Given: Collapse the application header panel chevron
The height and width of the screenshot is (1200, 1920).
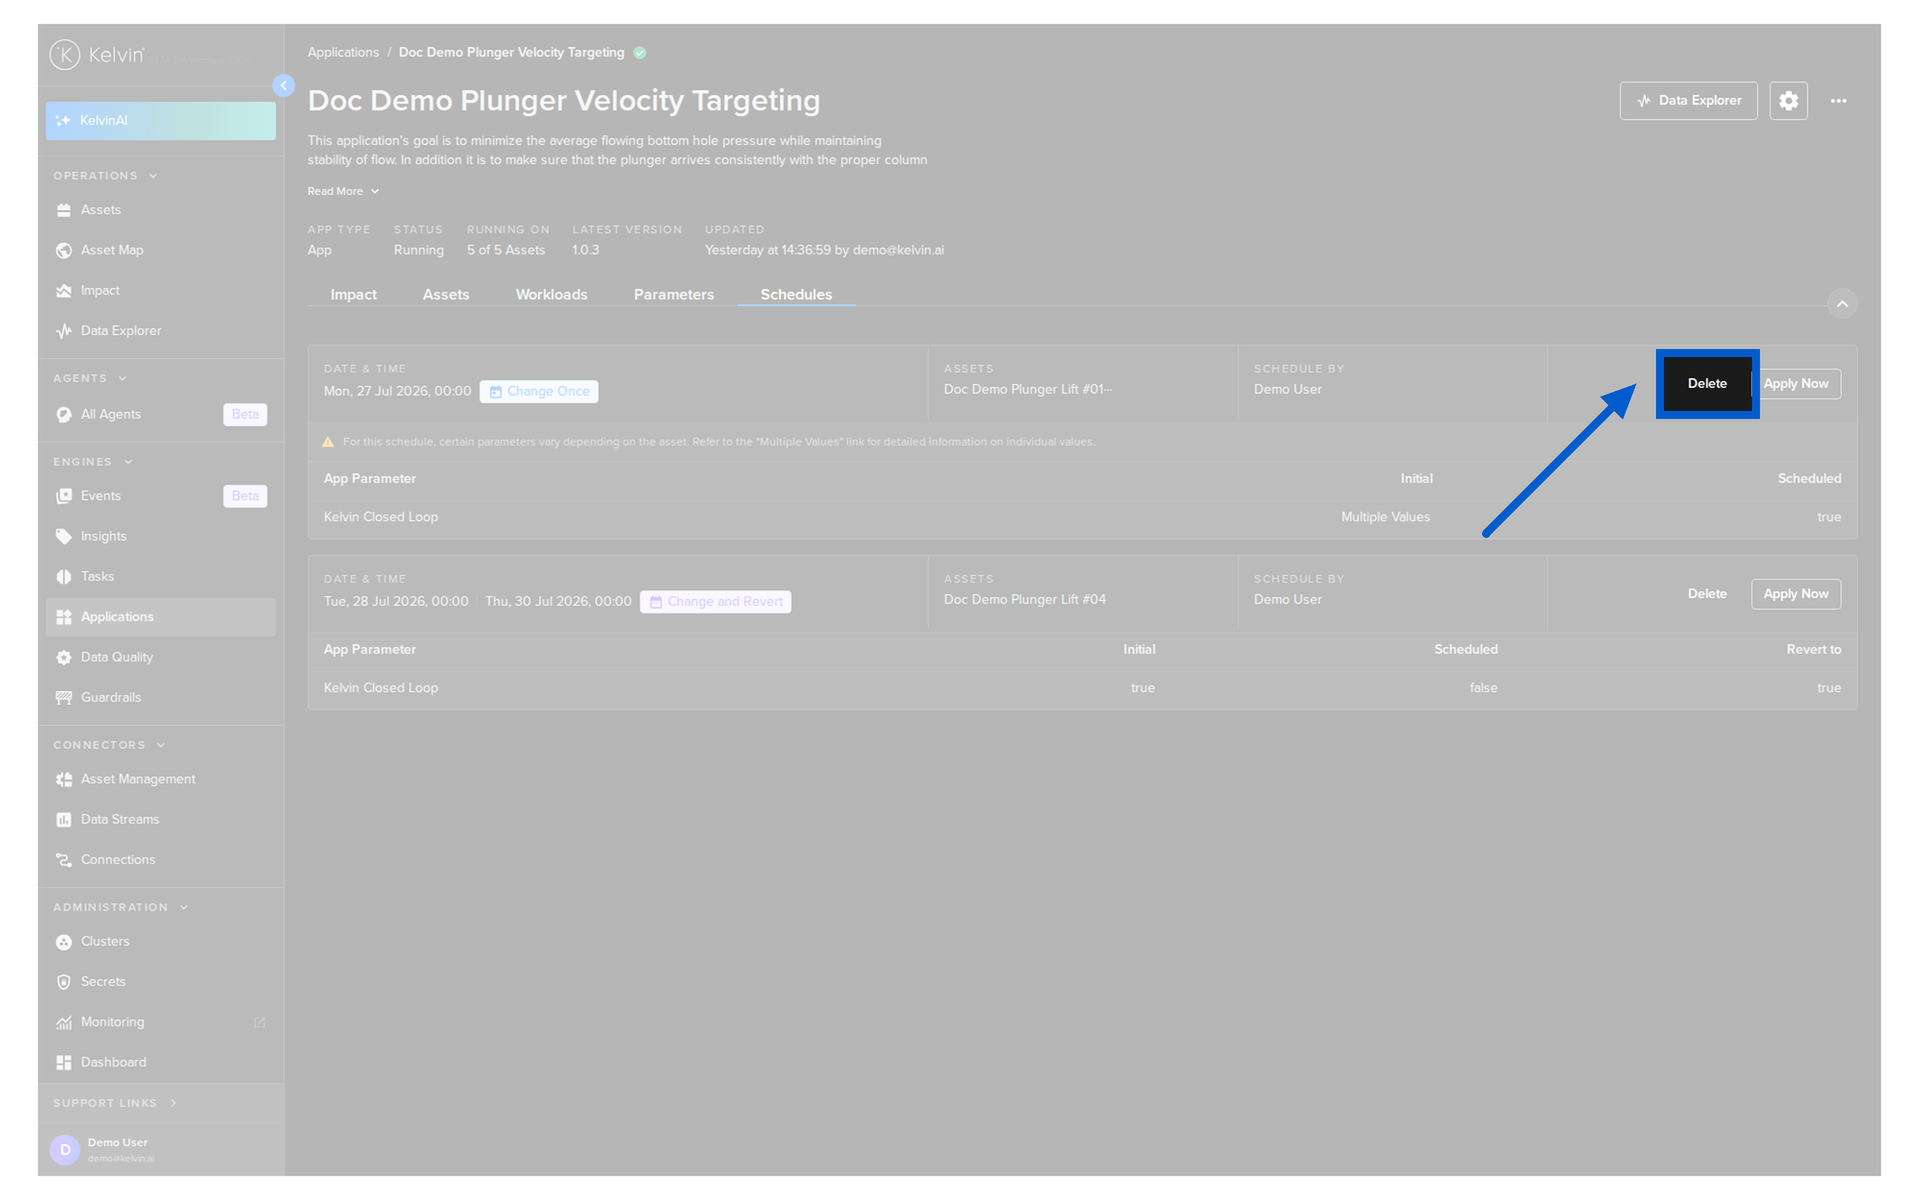Looking at the screenshot, I should click(1842, 304).
